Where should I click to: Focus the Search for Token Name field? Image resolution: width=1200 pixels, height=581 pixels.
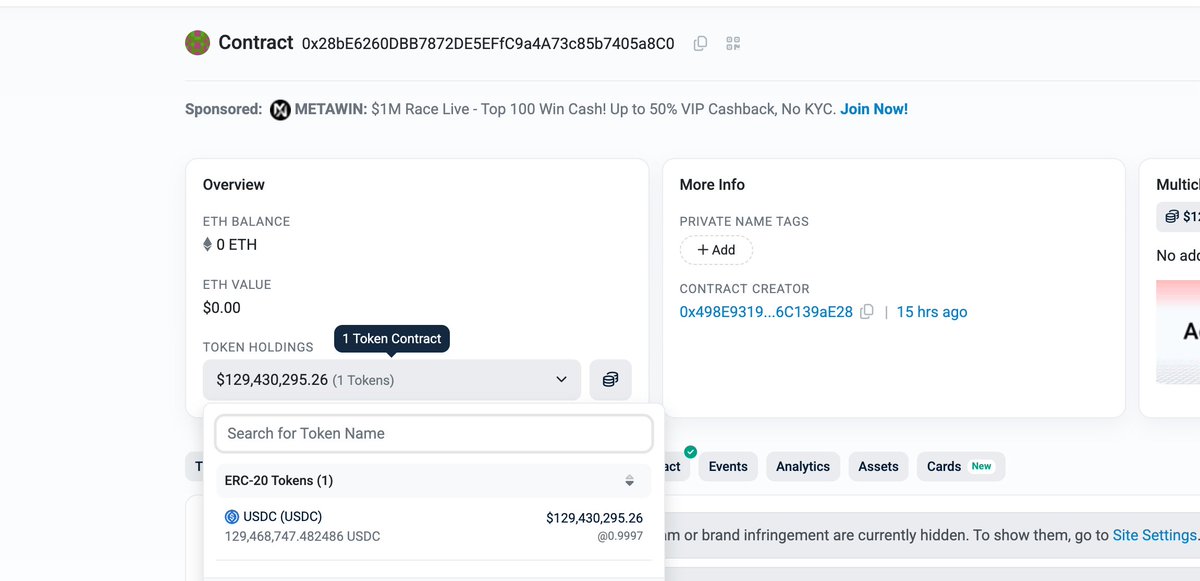(x=434, y=433)
